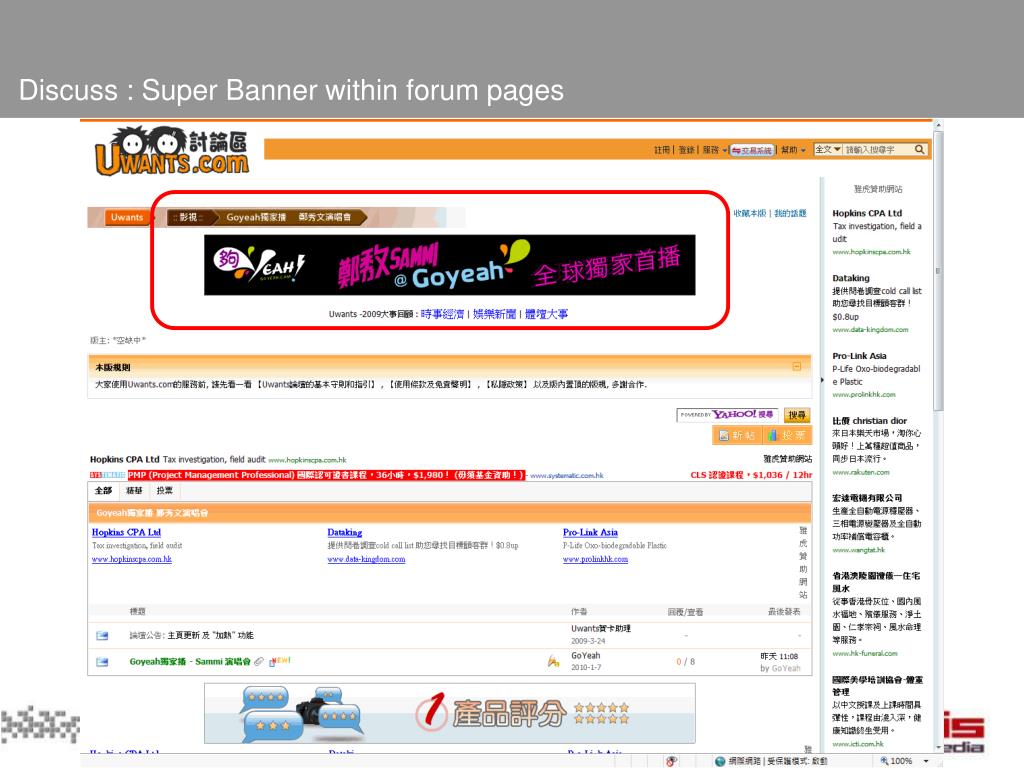Select the Goyeah獨家播 breadcrumb item
The height and width of the screenshot is (768, 1024).
256,217
